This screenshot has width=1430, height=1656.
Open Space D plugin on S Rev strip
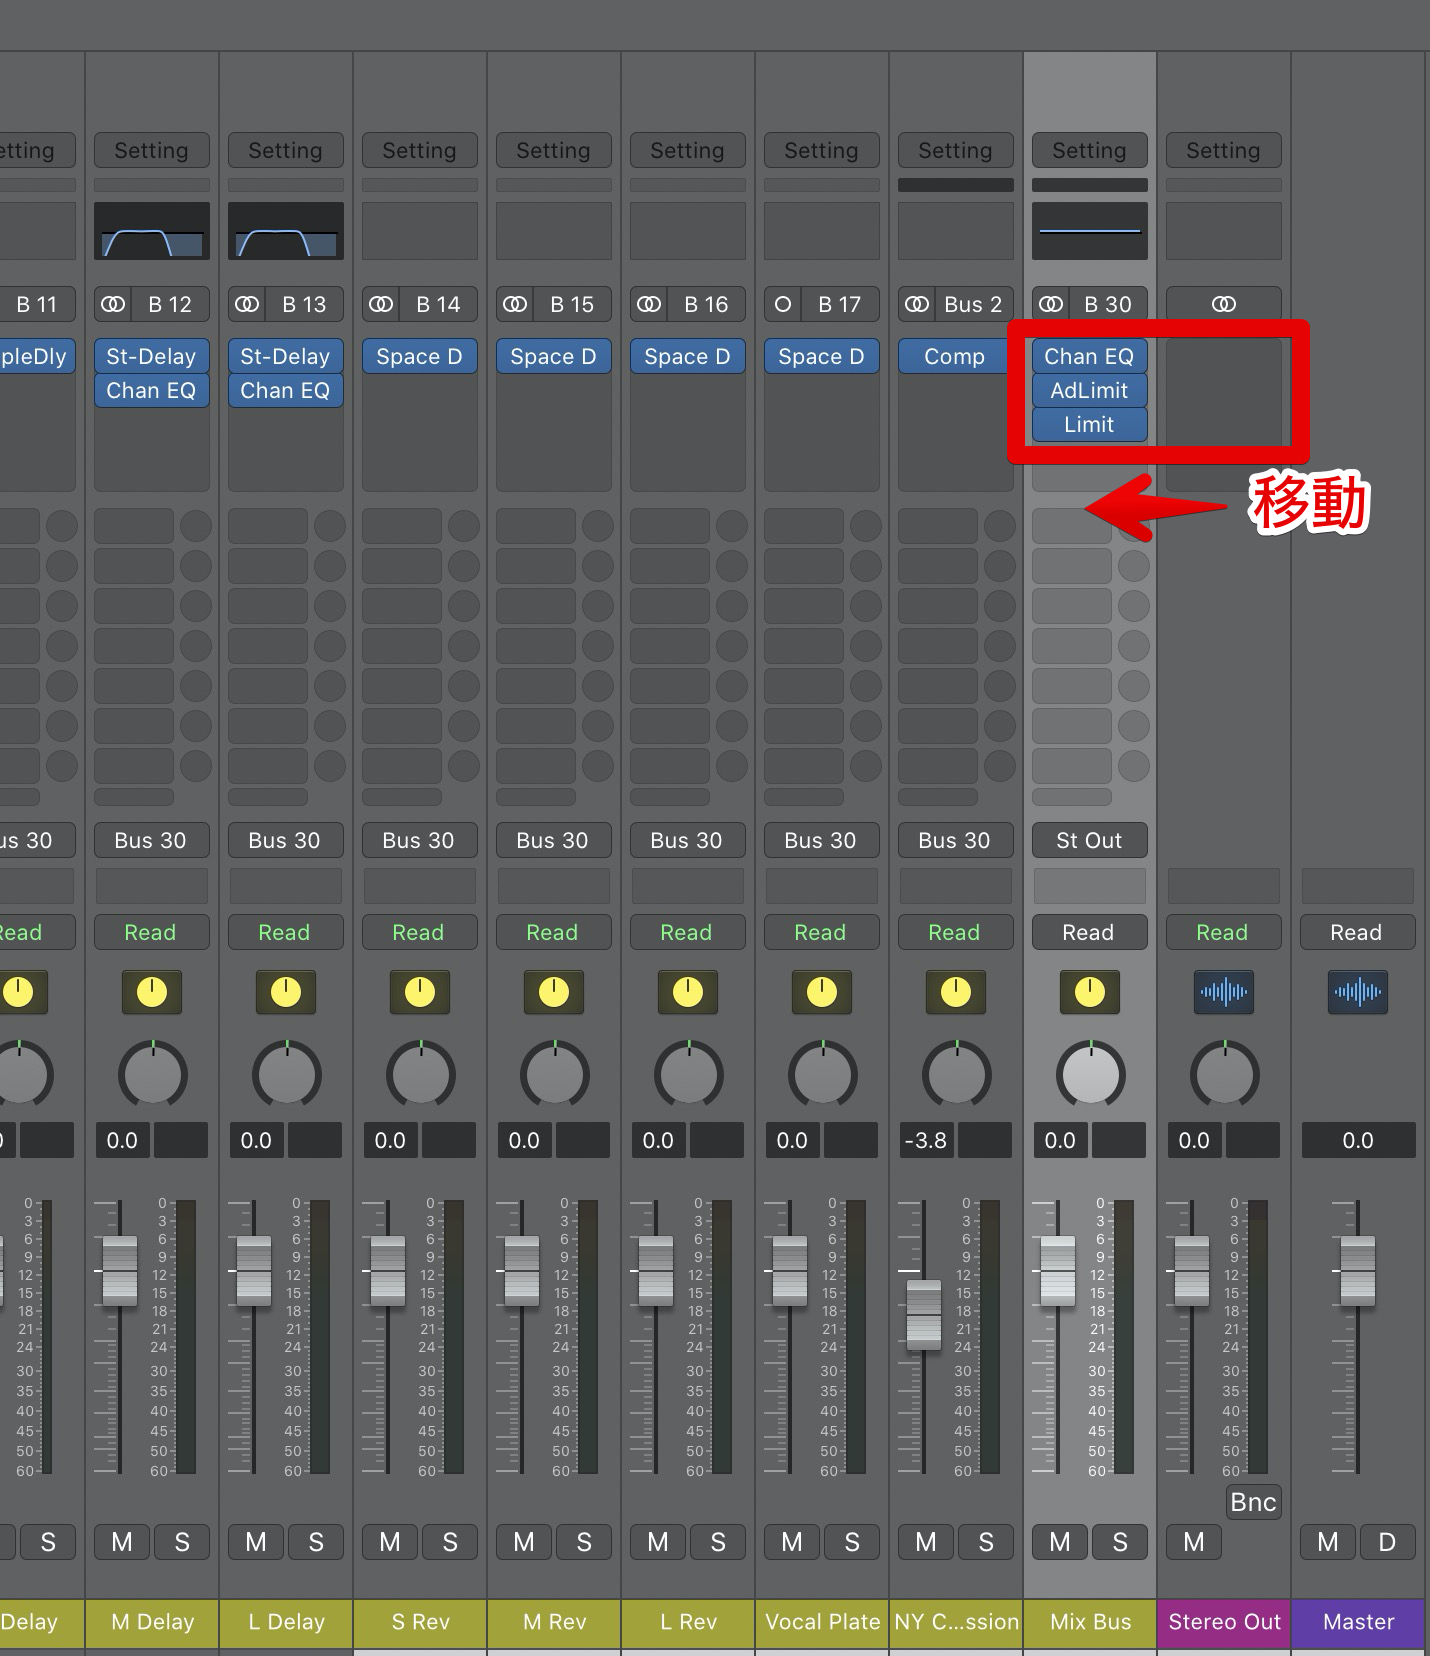pyautogui.click(x=419, y=357)
